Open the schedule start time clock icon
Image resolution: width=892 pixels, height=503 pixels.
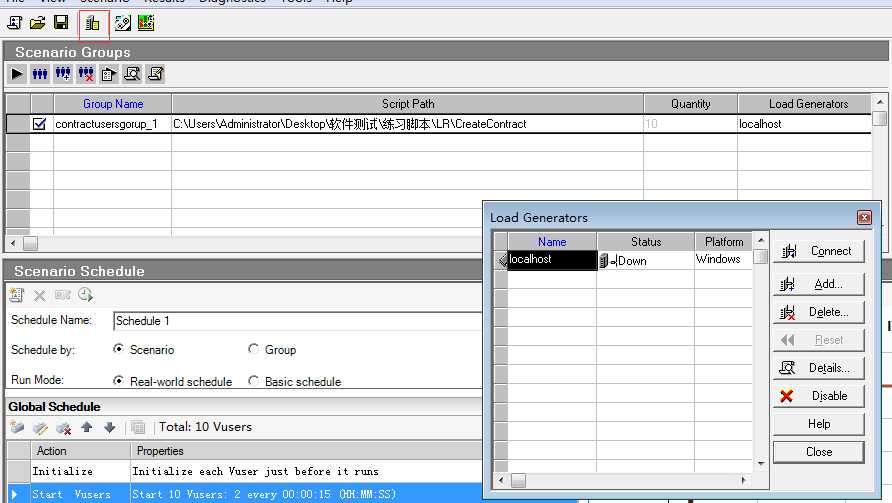[85, 295]
